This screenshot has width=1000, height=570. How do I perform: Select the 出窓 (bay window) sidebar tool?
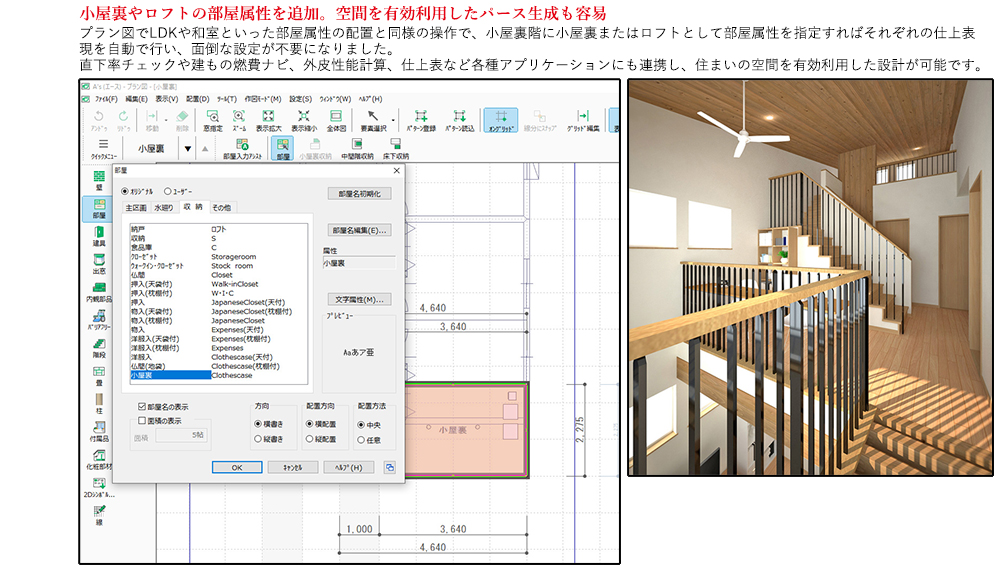[99, 264]
